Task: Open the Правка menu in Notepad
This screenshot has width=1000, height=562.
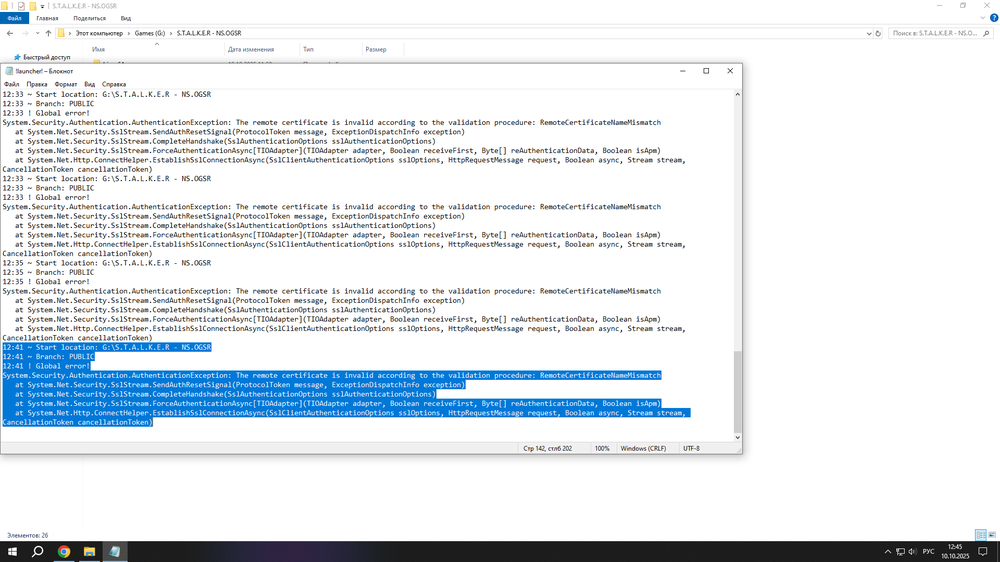Action: [36, 85]
